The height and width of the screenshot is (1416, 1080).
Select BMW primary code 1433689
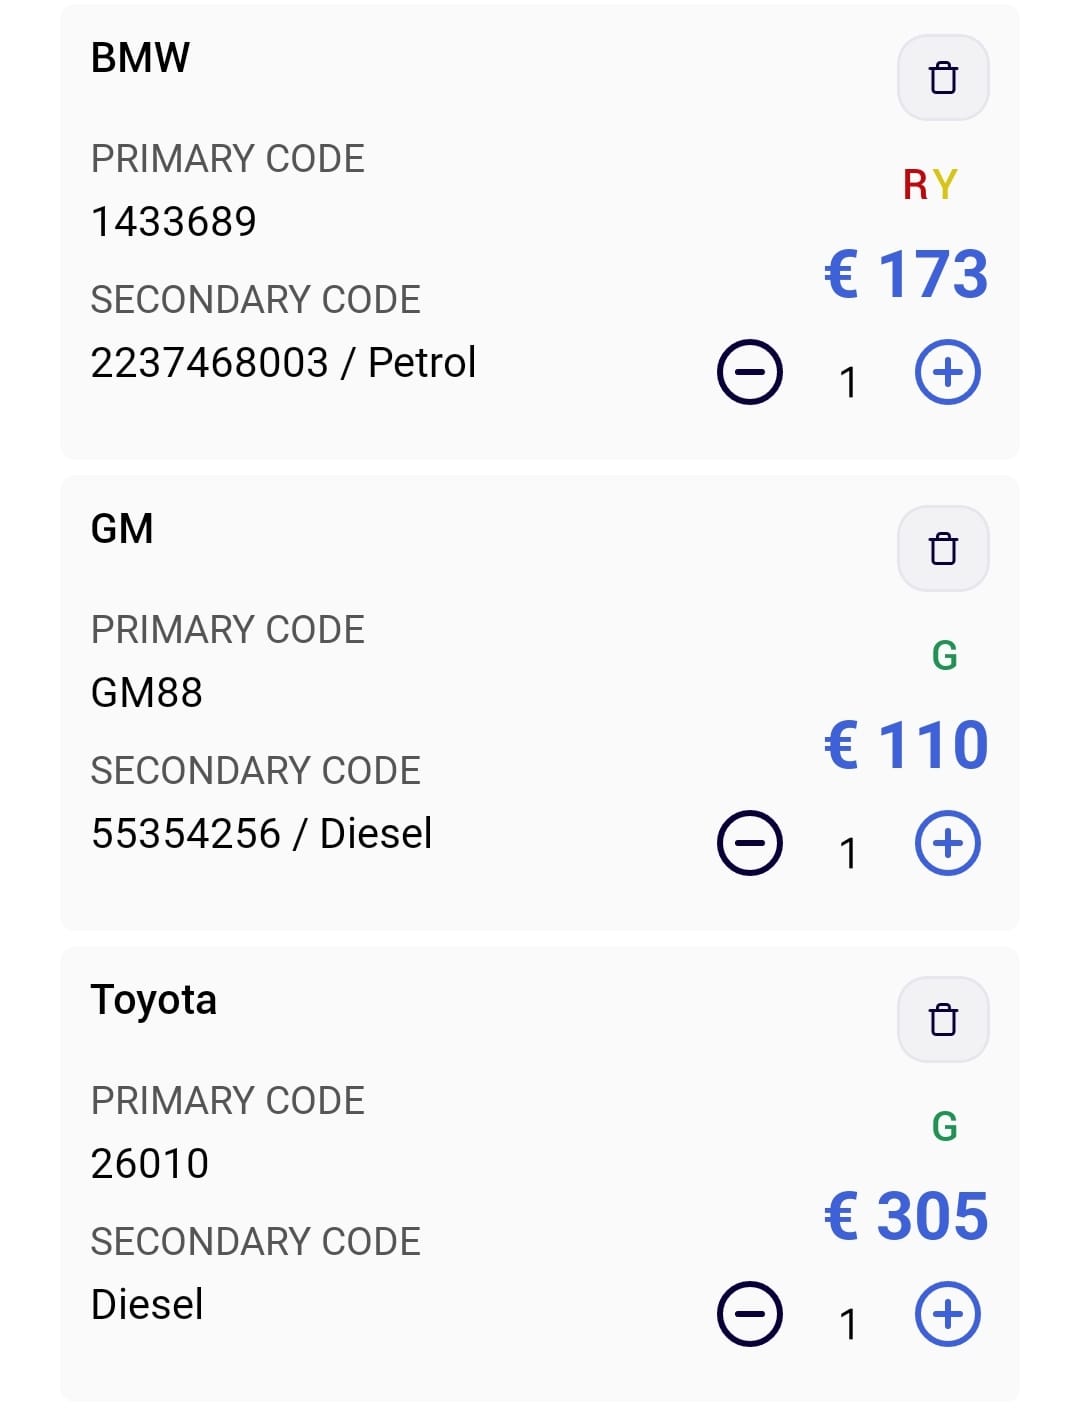(x=174, y=221)
